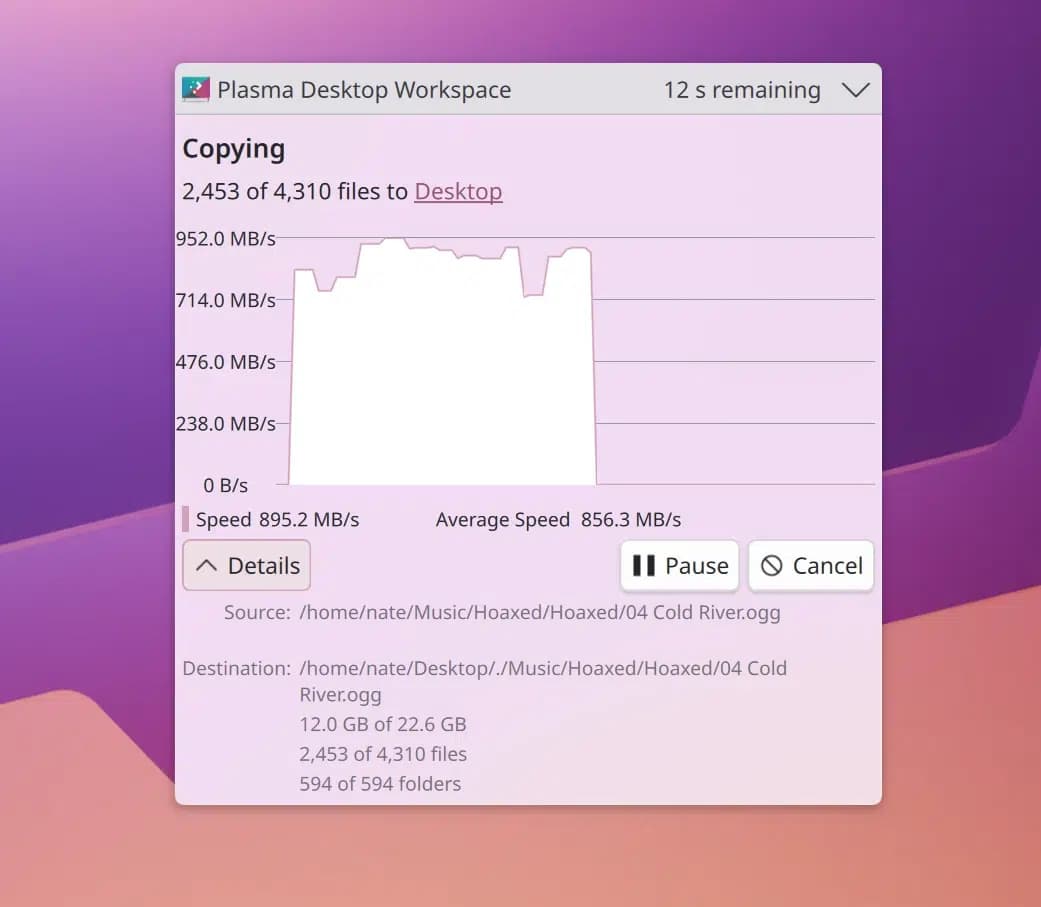Screen dimensions: 1041x907
Task: Click the white transfer speed graph area
Action: coord(440,380)
